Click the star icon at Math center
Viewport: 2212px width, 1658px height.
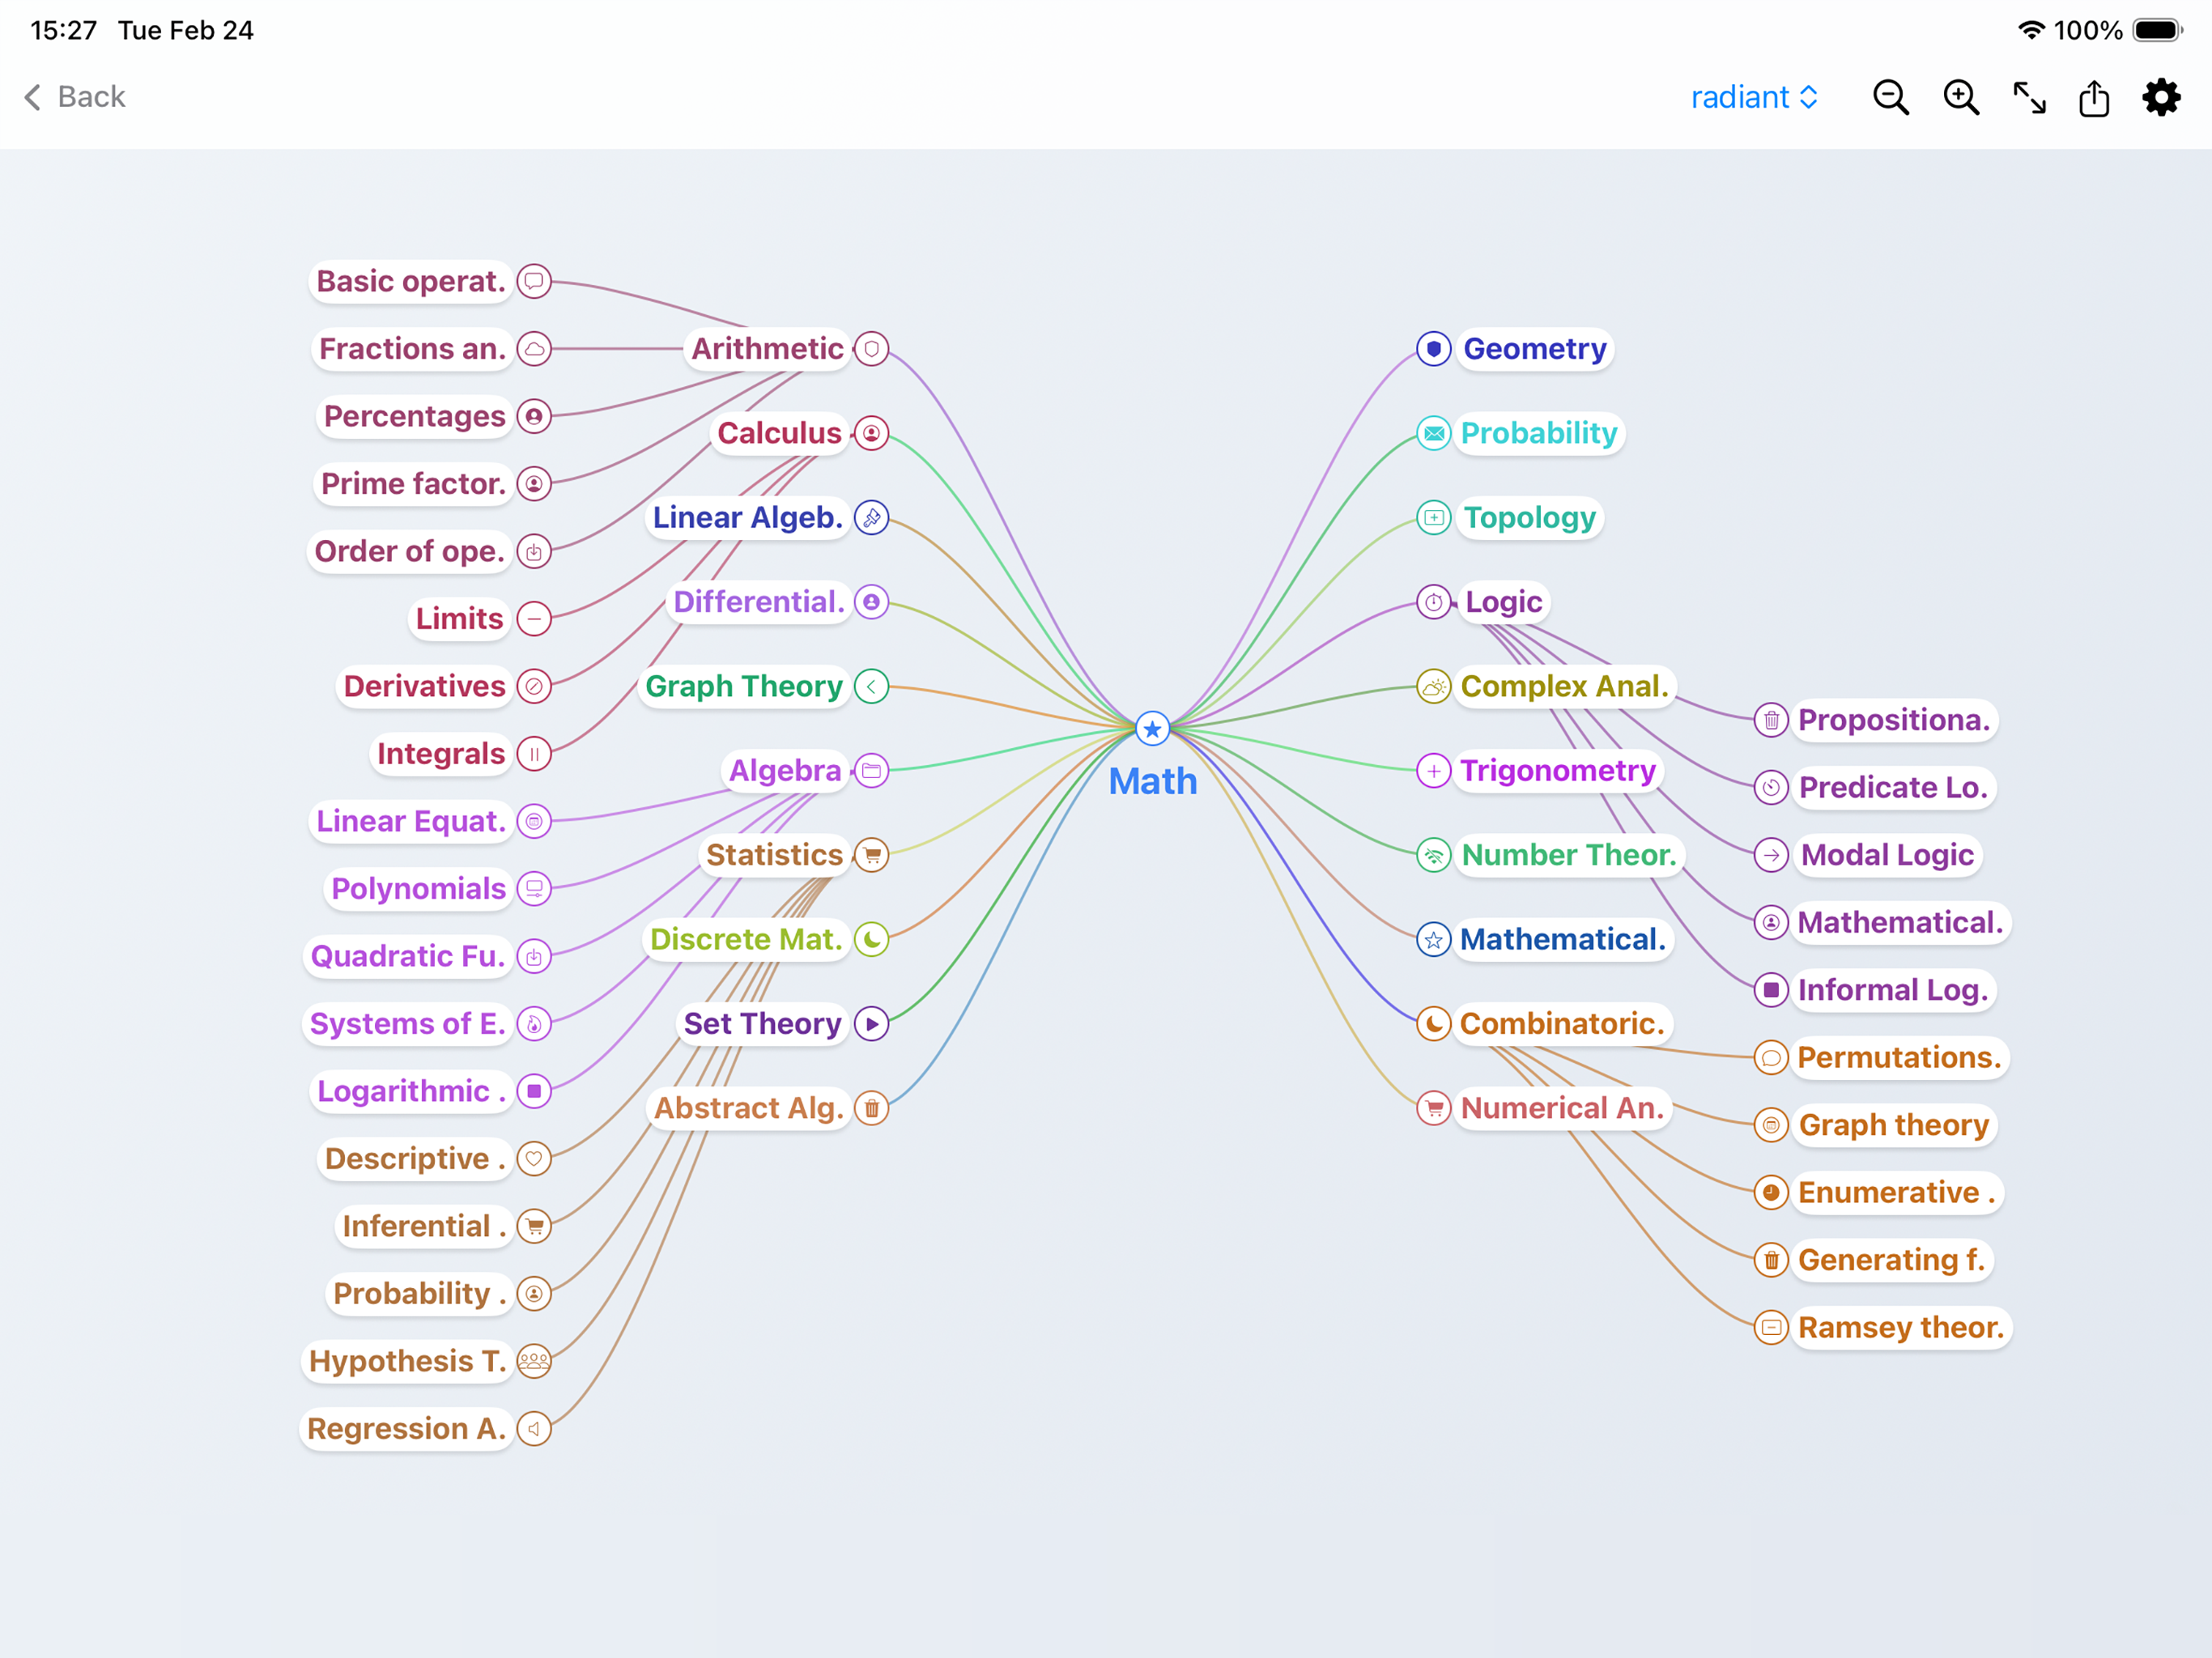point(1152,729)
